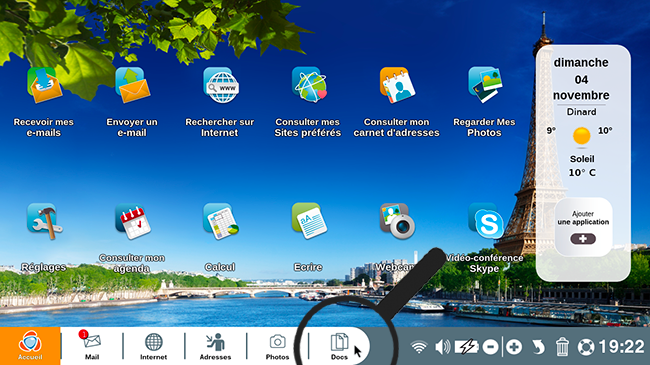Launch Envoyer un e-mail app

(132, 85)
